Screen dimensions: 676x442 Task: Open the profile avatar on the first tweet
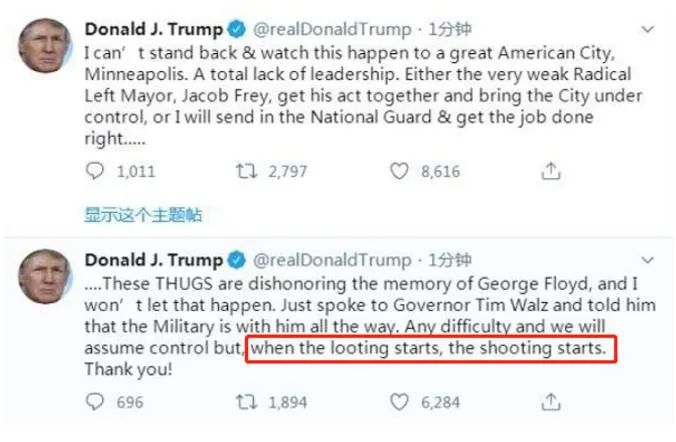pos(45,45)
